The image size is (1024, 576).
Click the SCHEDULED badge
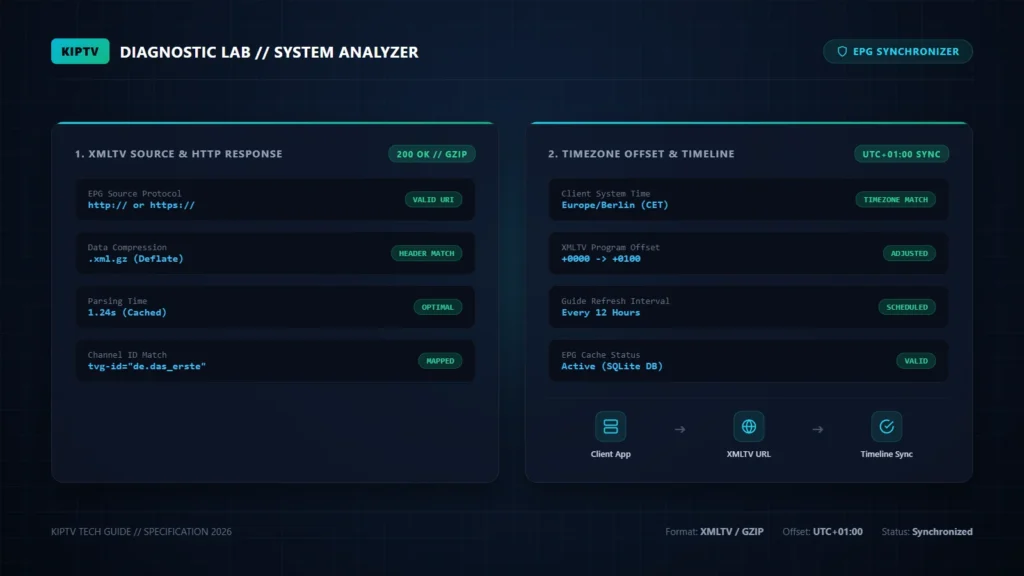[x=906, y=307]
